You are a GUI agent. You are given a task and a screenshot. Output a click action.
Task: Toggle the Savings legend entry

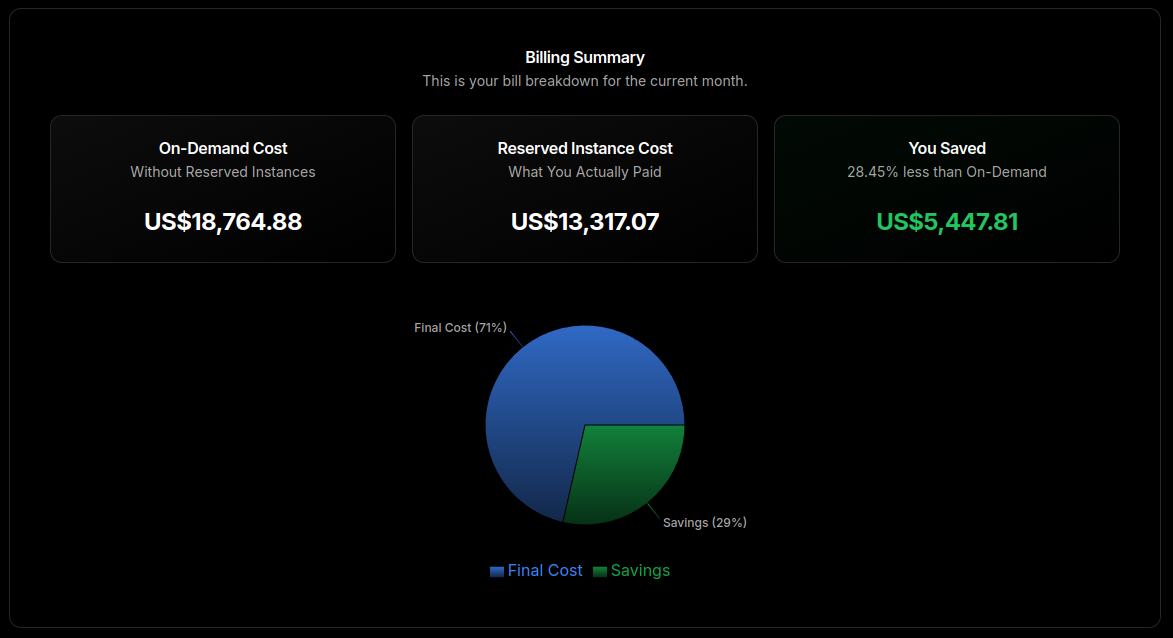point(640,570)
